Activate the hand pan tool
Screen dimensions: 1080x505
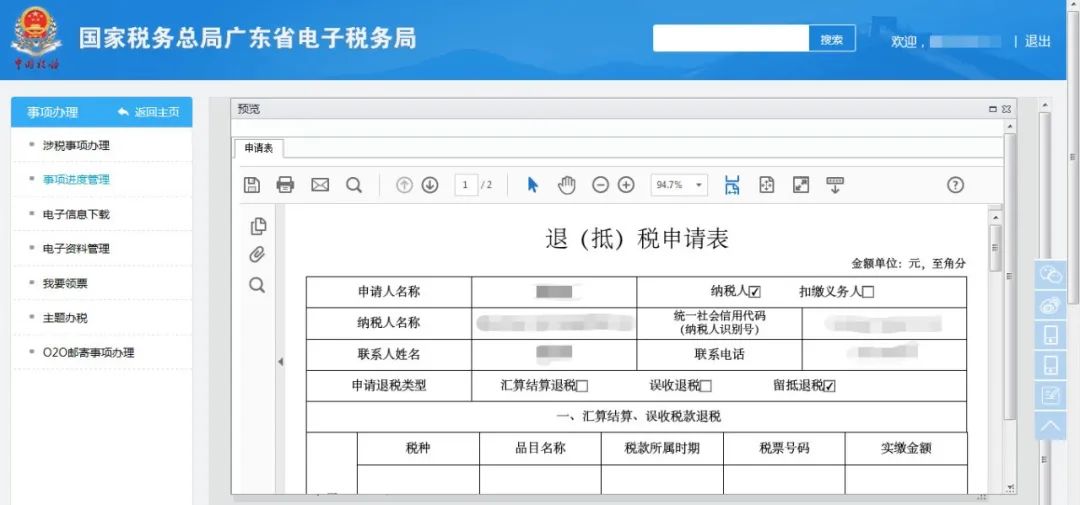click(567, 185)
